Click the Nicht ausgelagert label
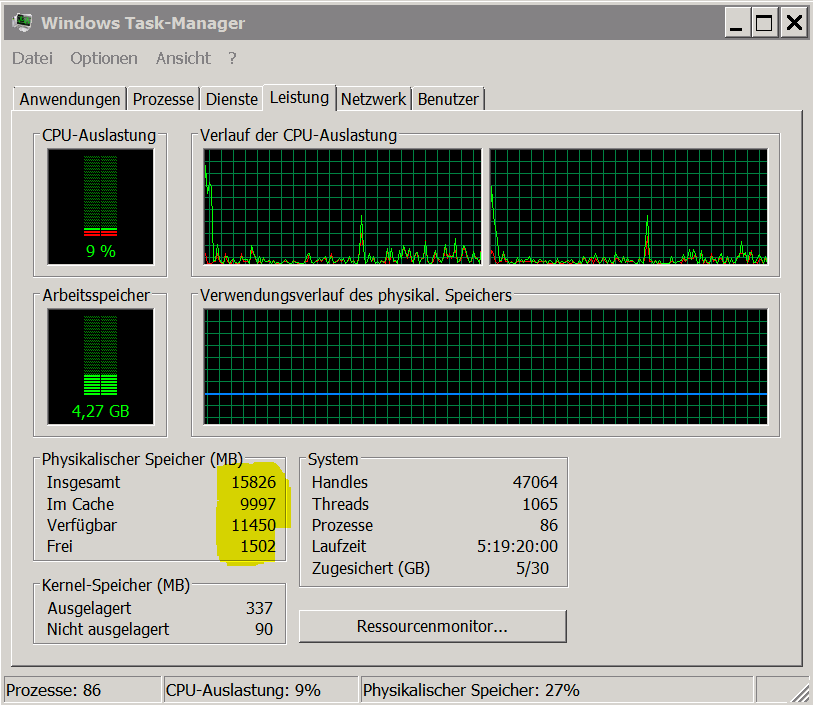This screenshot has height=705, width=813. pos(108,629)
